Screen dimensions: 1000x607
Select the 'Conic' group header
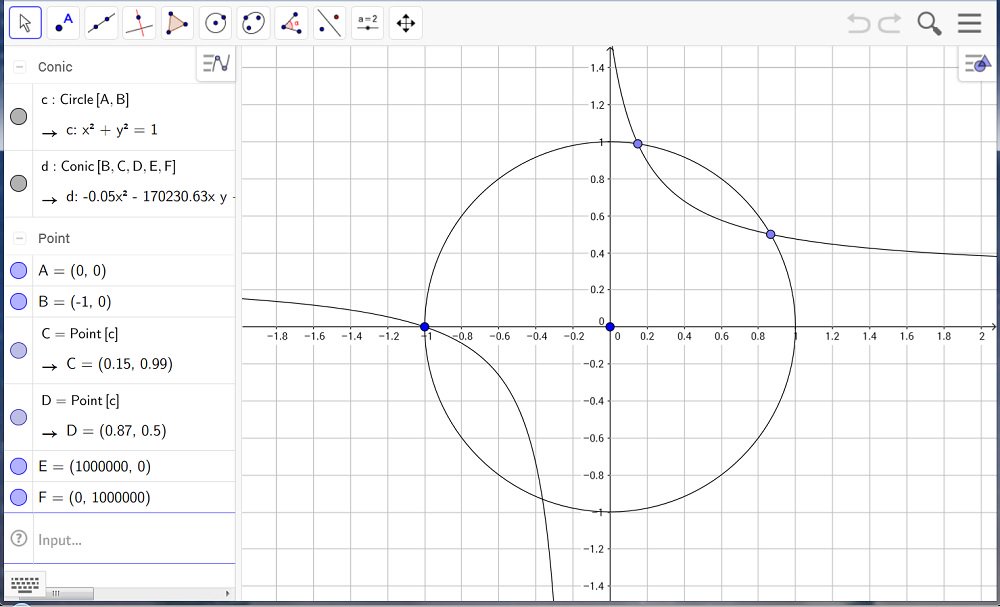(x=55, y=66)
